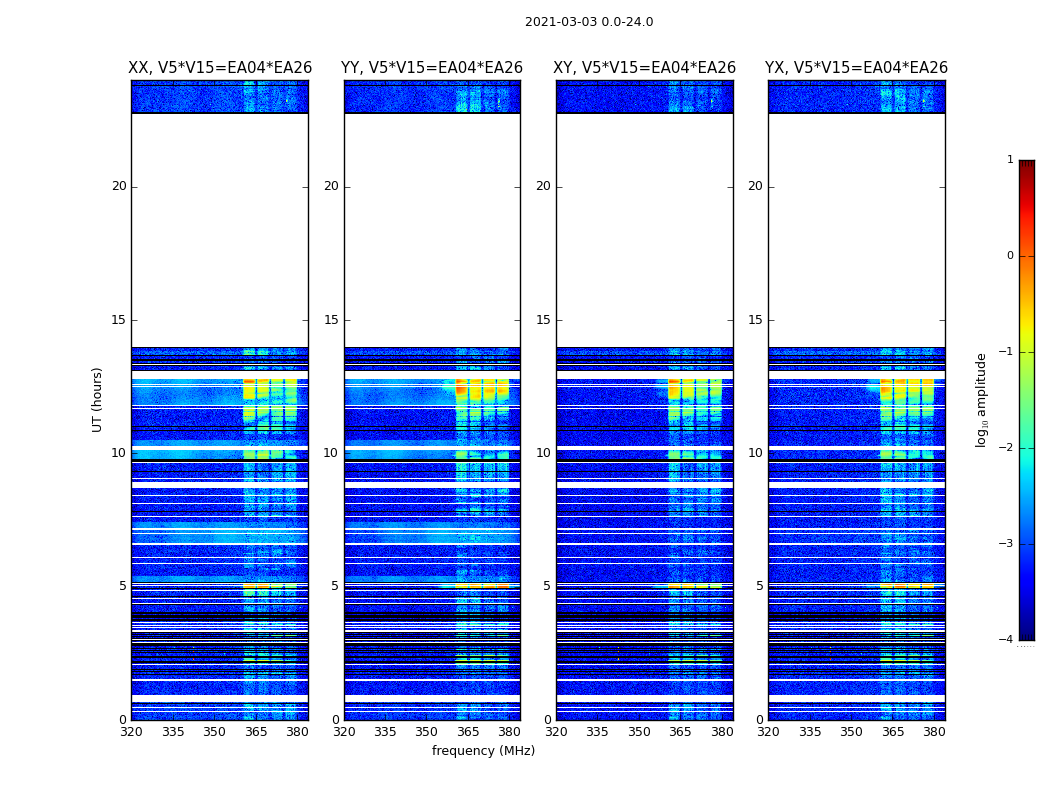The width and height of the screenshot is (1050, 800).
Task: Click the dark red top of the colorbar
Action: [1026, 166]
